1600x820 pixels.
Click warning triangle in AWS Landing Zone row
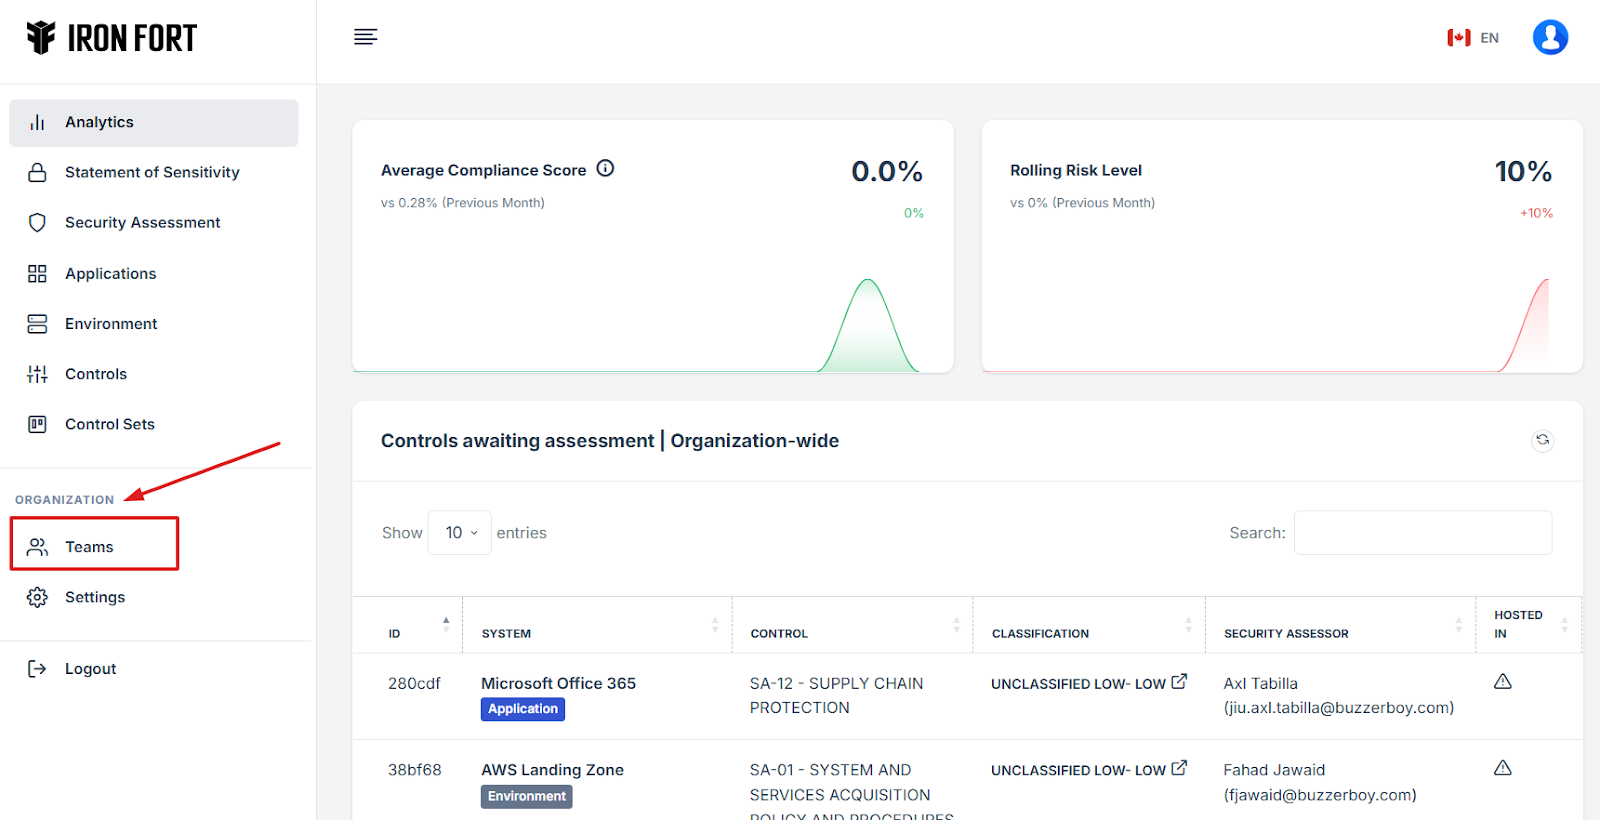tap(1502, 768)
